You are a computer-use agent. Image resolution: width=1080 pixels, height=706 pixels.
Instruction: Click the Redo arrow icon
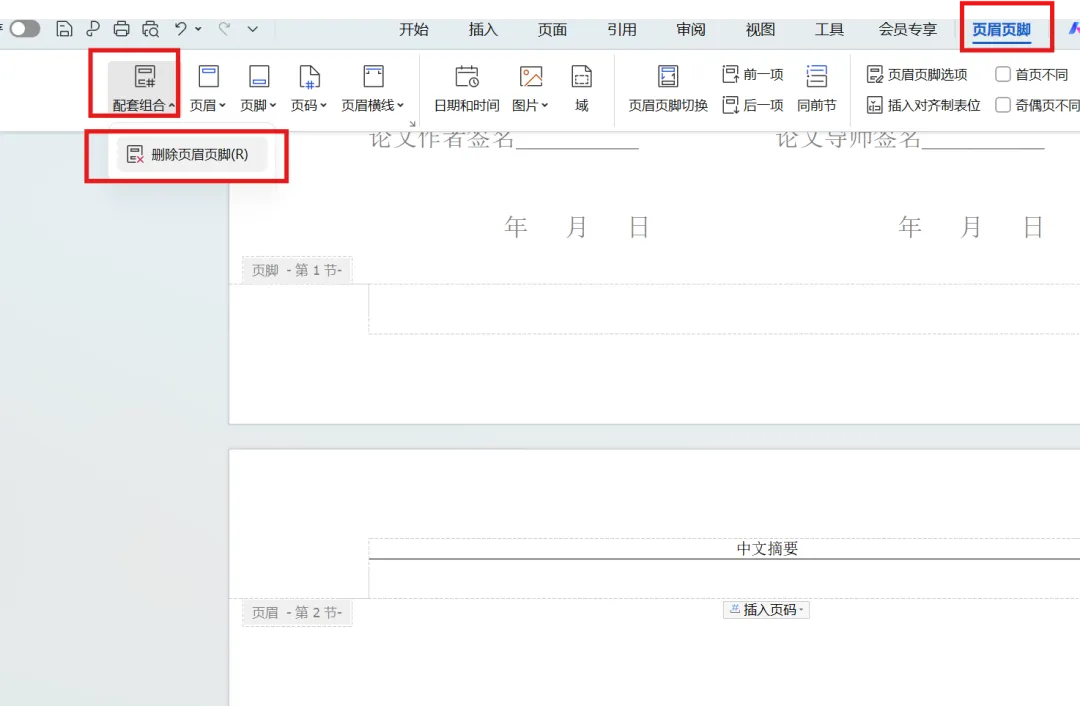pyautogui.click(x=224, y=29)
